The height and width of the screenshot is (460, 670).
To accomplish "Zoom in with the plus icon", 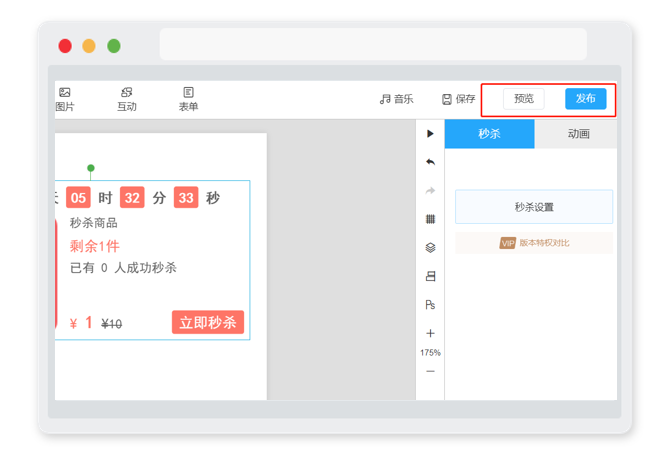I will pyautogui.click(x=430, y=333).
